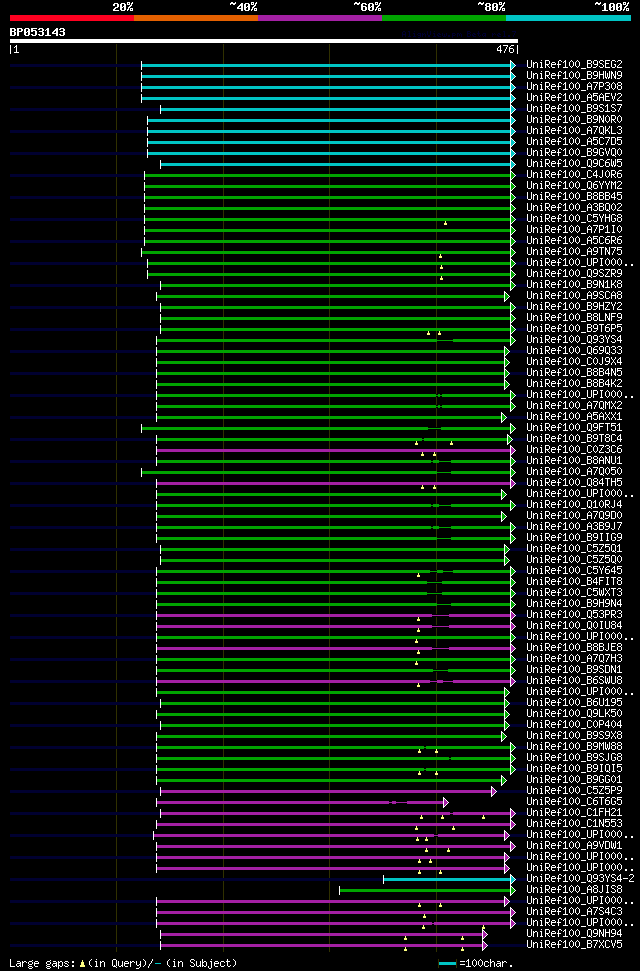Open the UniRef100_Q69Q33 entry

pyautogui.click(x=574, y=351)
